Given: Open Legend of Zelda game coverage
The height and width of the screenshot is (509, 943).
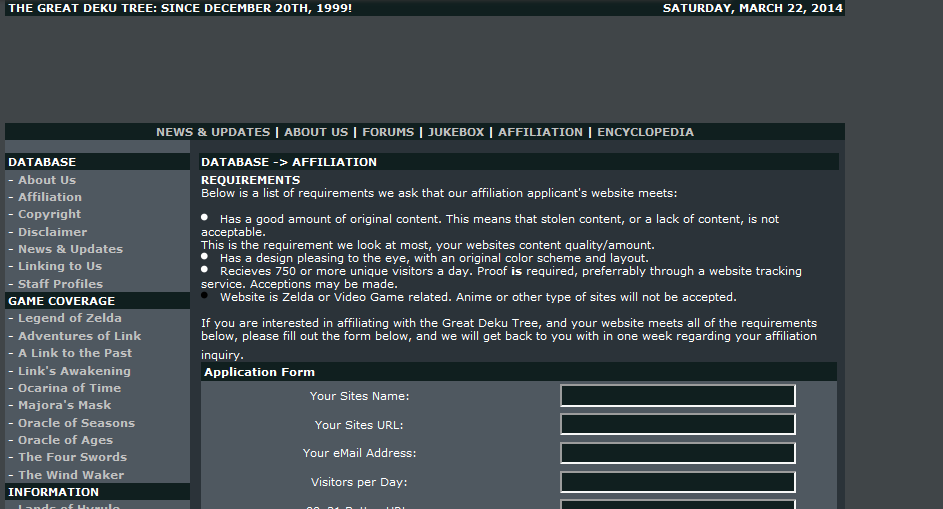Looking at the screenshot, I should pyautogui.click(x=70, y=318).
